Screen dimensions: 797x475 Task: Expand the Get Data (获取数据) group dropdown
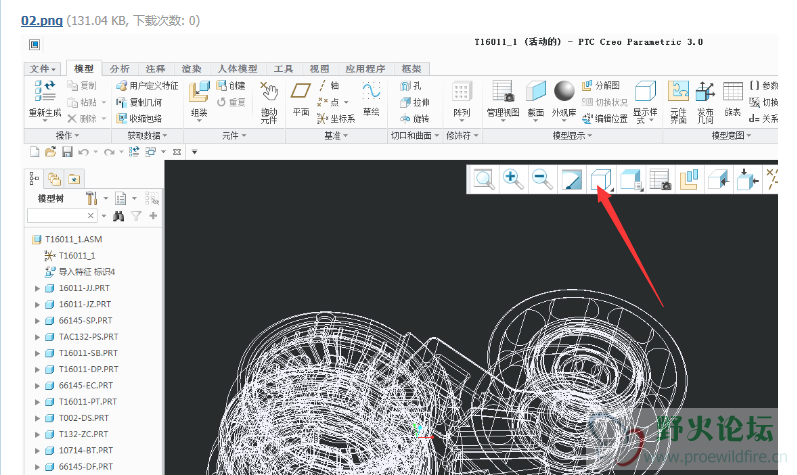147,136
